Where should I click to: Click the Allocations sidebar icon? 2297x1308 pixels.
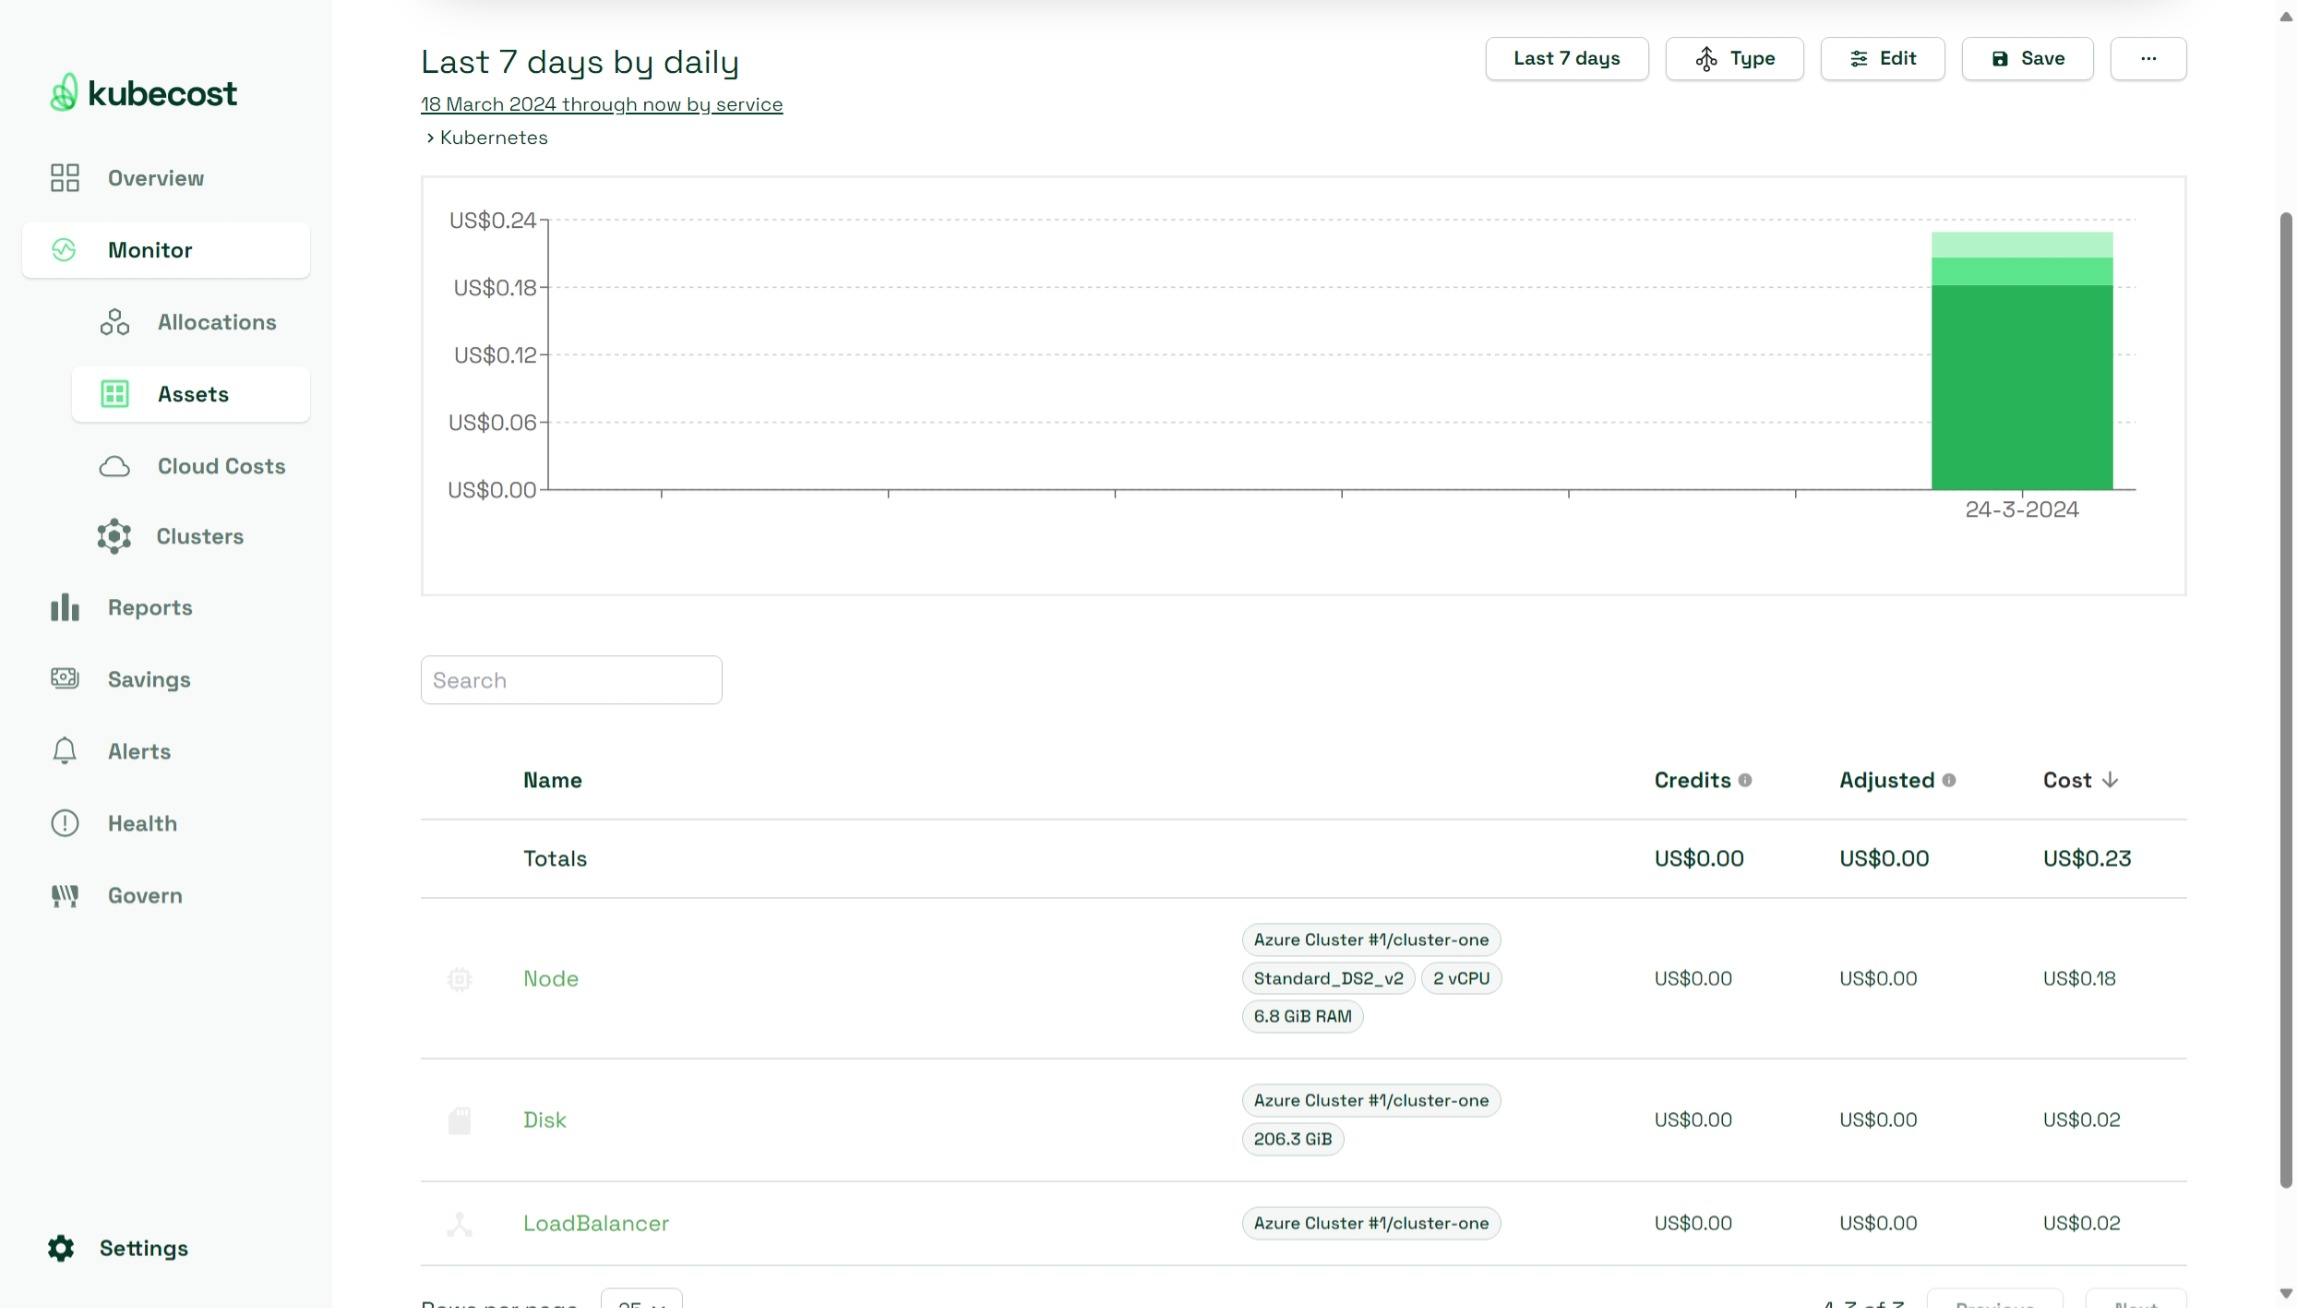[113, 321]
